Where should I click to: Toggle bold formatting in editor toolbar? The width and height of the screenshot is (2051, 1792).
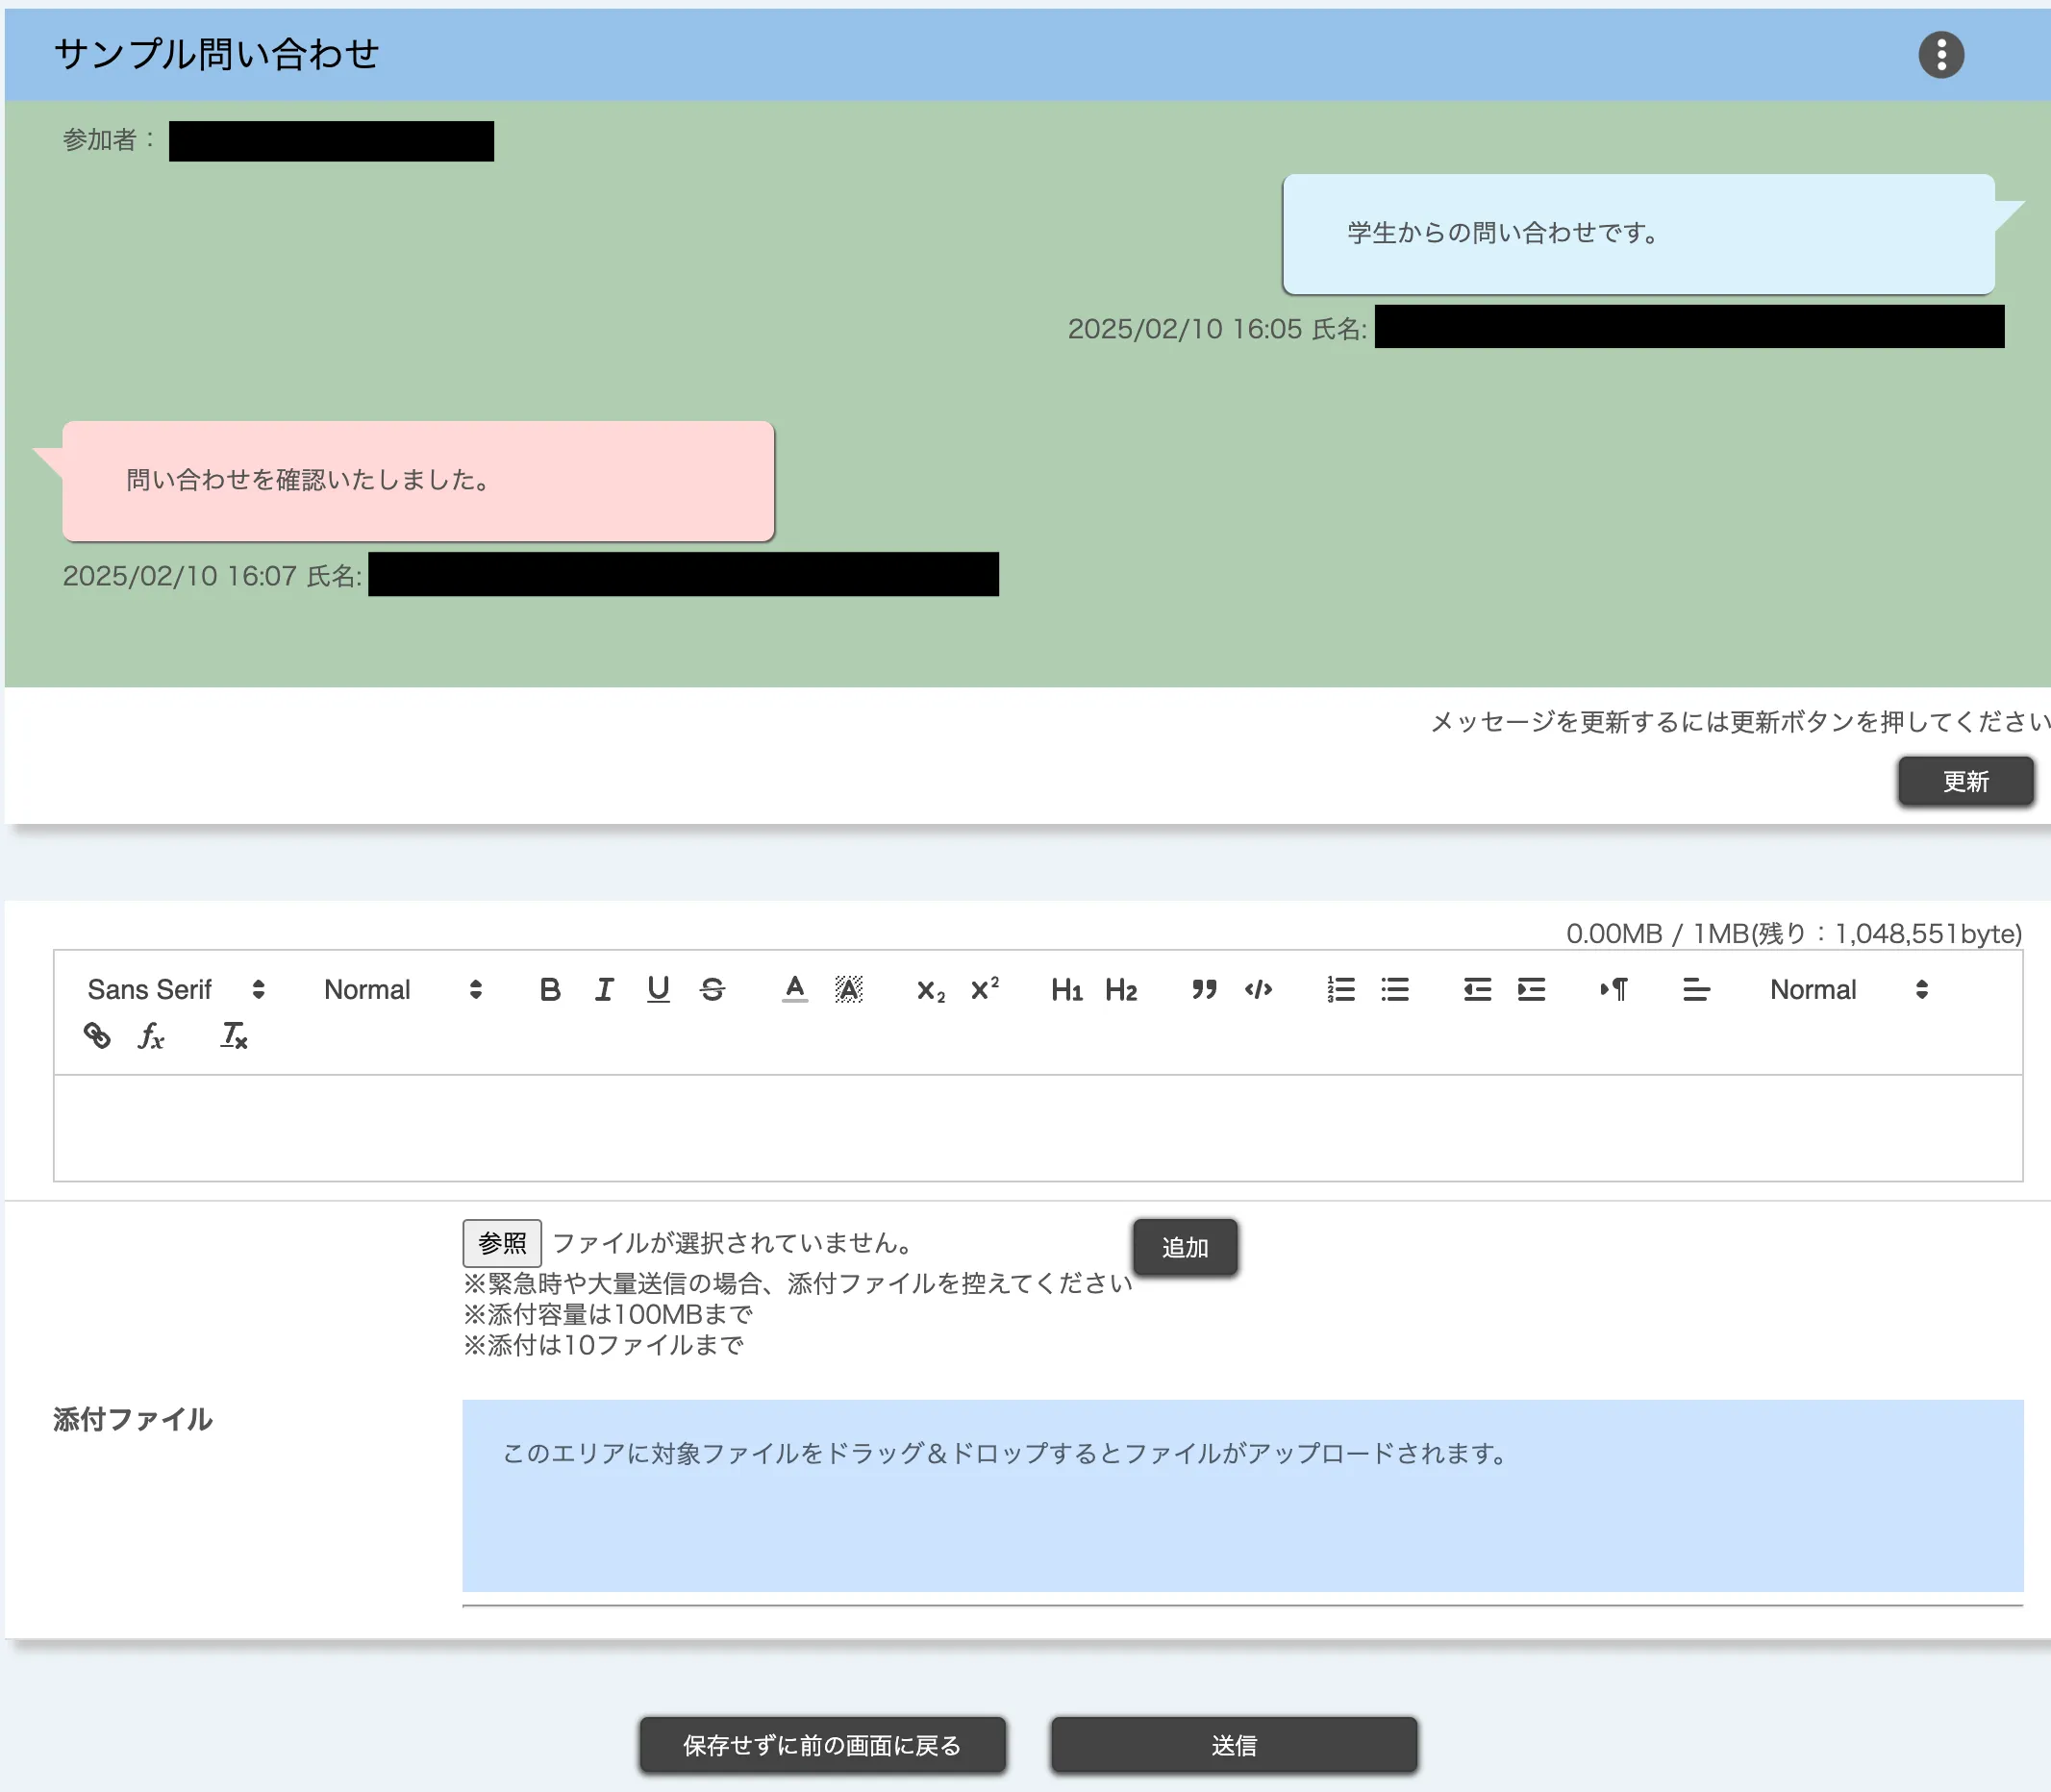click(549, 989)
